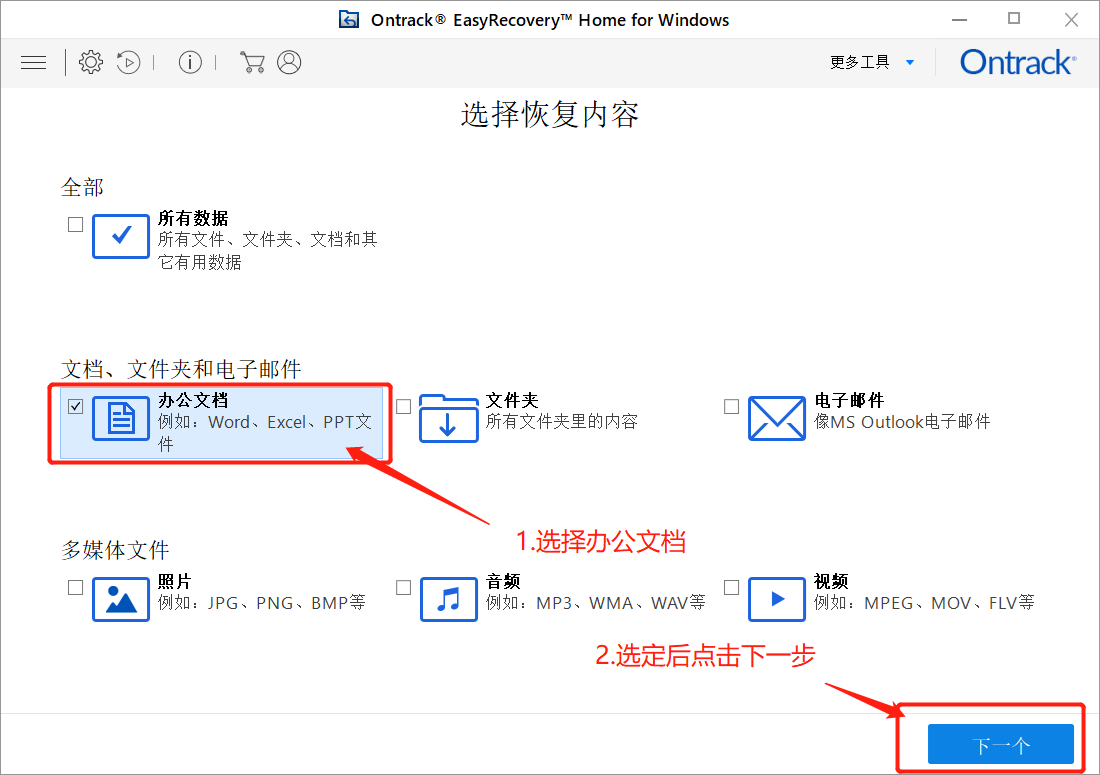Click description 例如：JPG、PNG、BMP等
This screenshot has height=775, width=1100.
(x=262, y=602)
